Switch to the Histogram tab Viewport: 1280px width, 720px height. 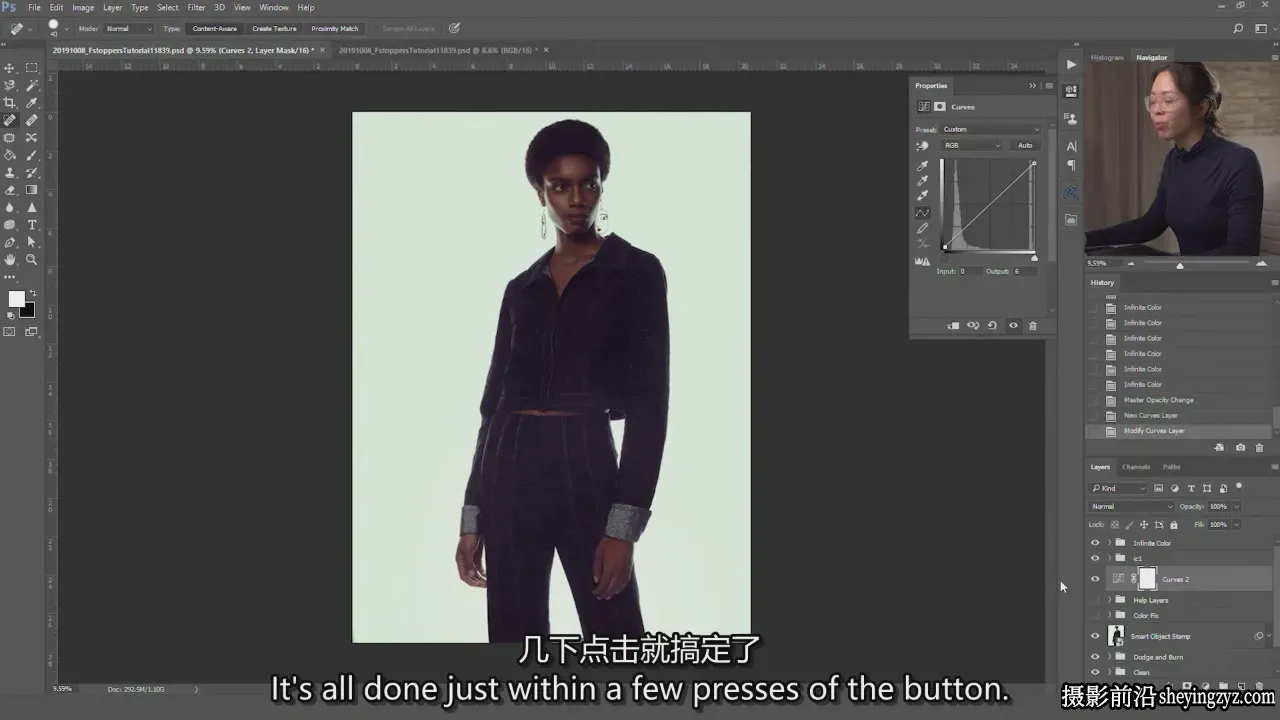1107,58
